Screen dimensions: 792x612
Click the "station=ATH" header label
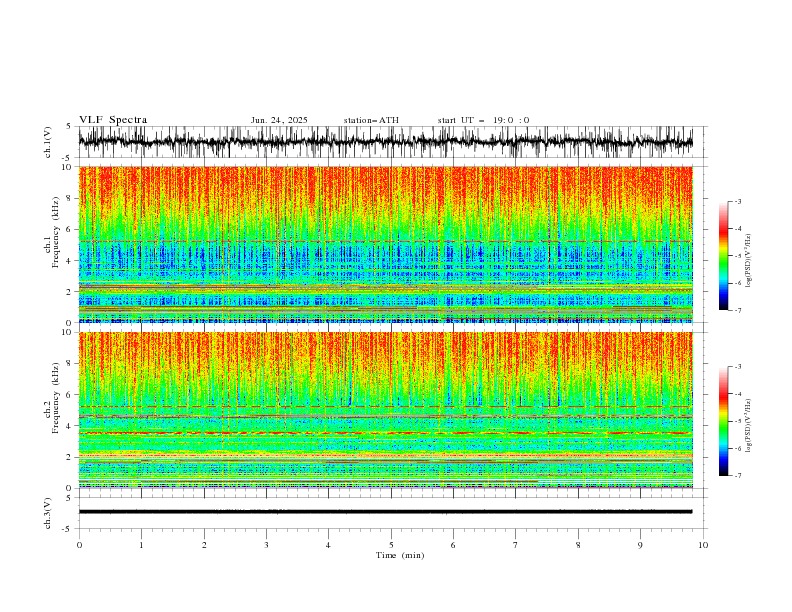click(x=371, y=120)
